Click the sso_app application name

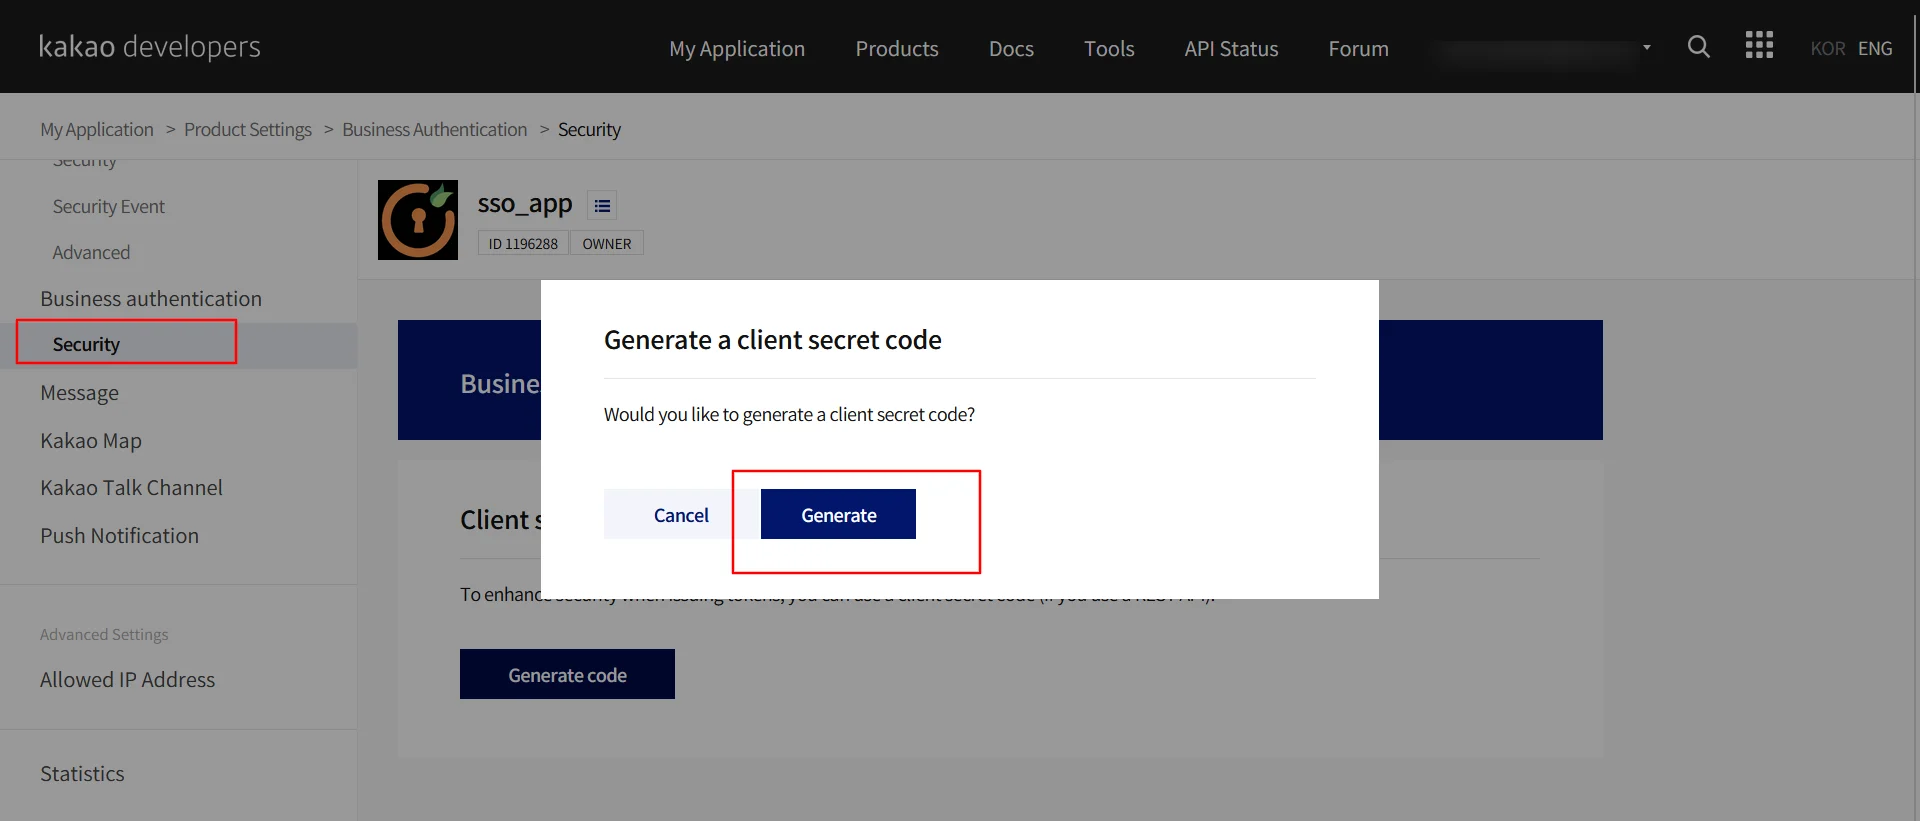pos(525,204)
